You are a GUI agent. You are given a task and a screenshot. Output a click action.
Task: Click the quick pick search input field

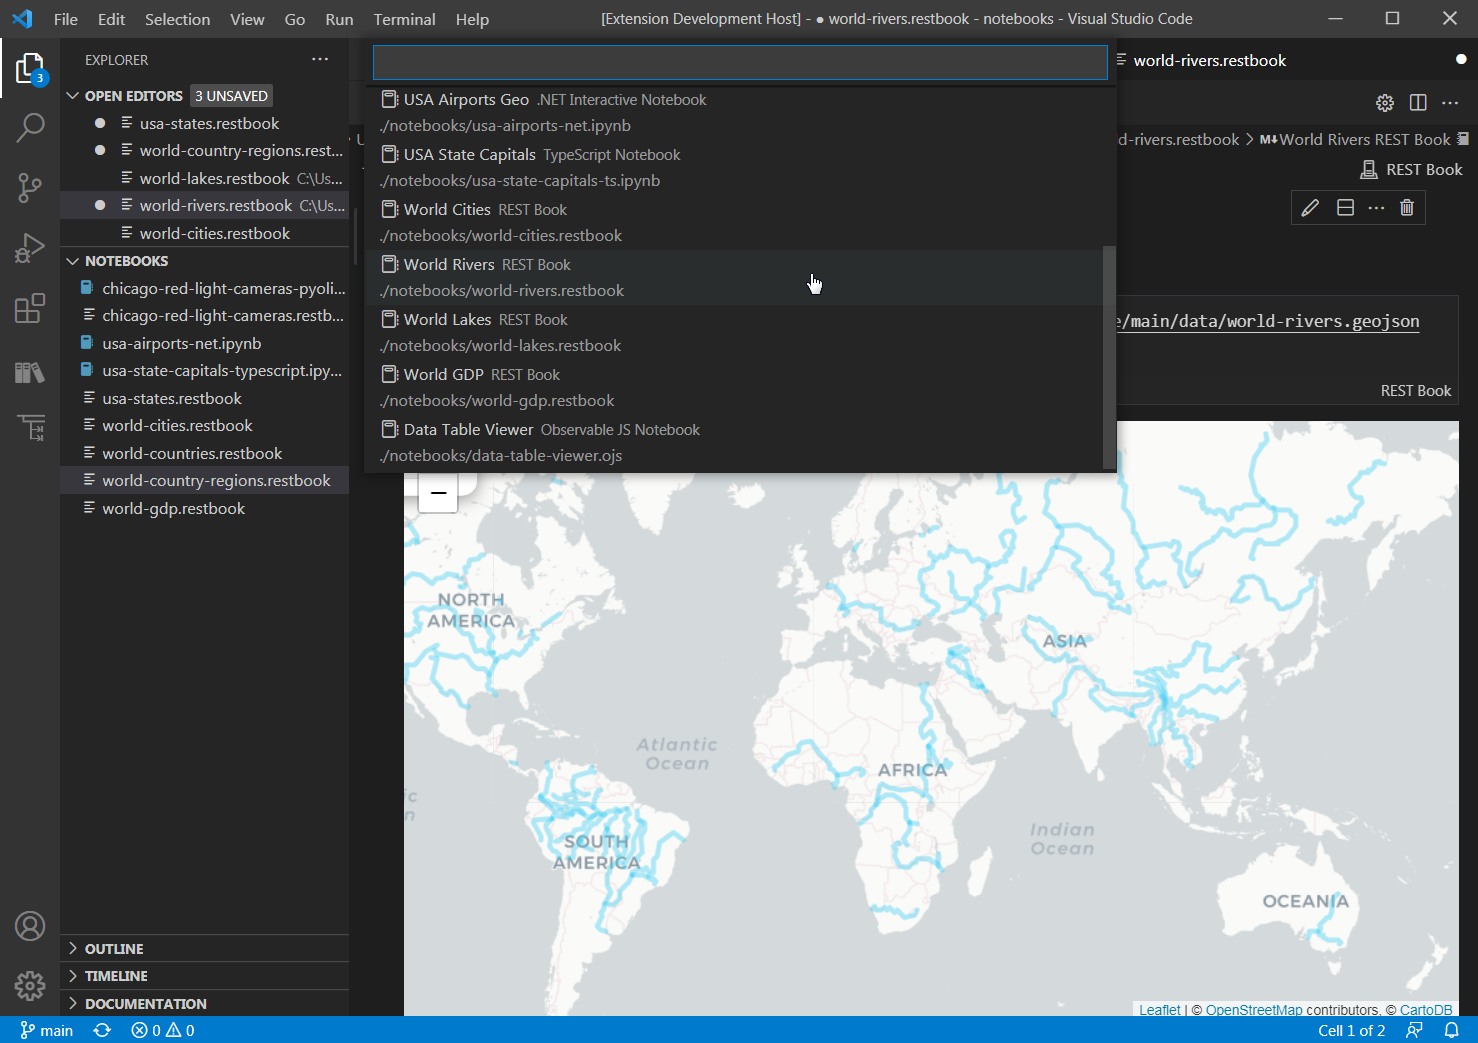tap(740, 62)
